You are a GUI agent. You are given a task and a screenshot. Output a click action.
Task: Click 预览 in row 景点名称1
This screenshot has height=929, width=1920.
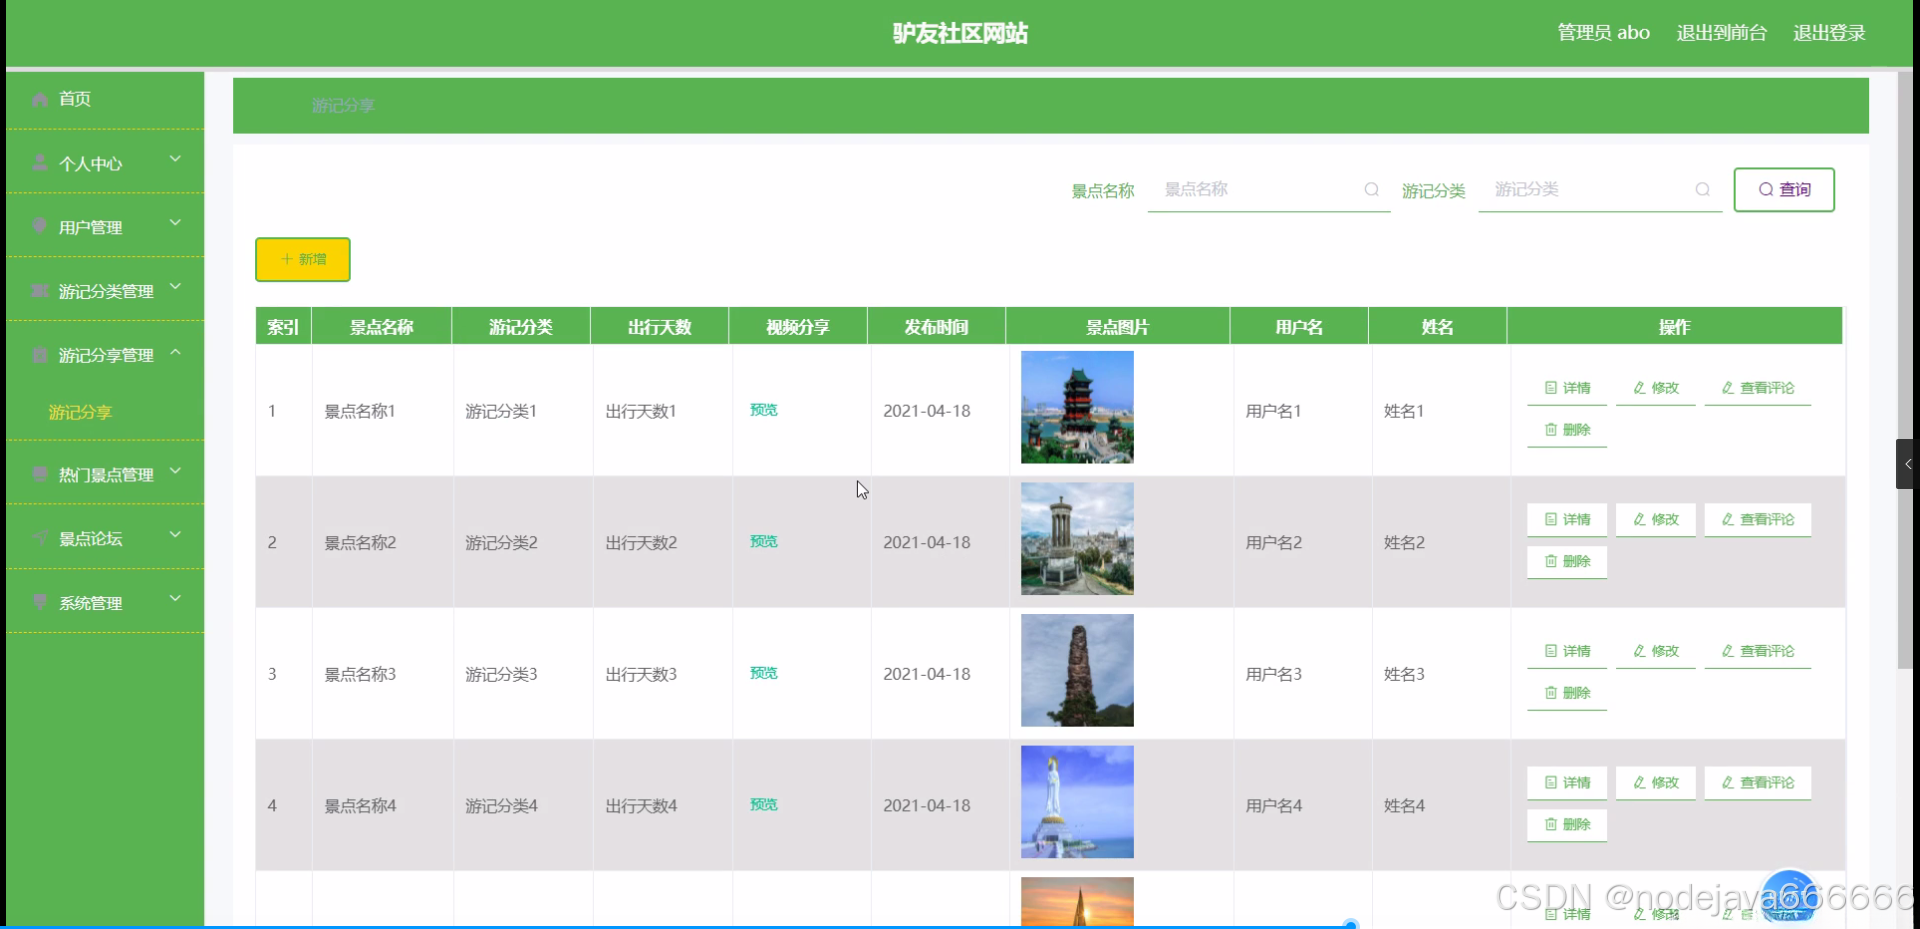pos(764,410)
